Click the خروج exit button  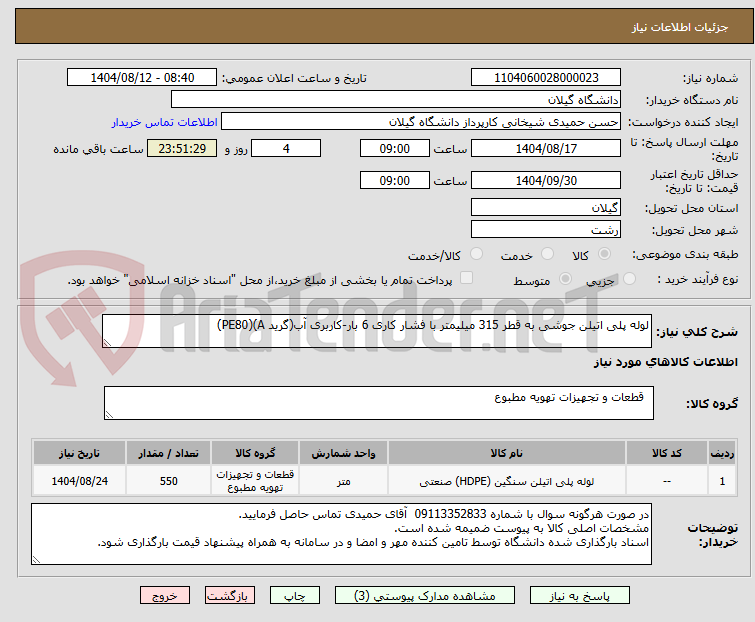click(165, 595)
